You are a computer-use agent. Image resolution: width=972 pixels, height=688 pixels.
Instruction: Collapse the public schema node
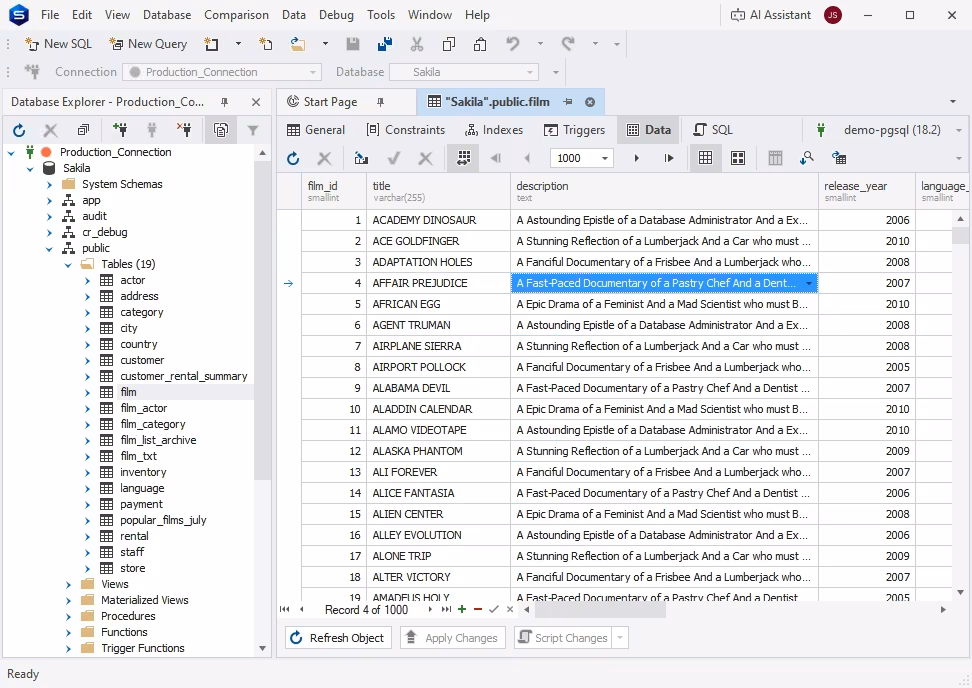click(x=49, y=249)
